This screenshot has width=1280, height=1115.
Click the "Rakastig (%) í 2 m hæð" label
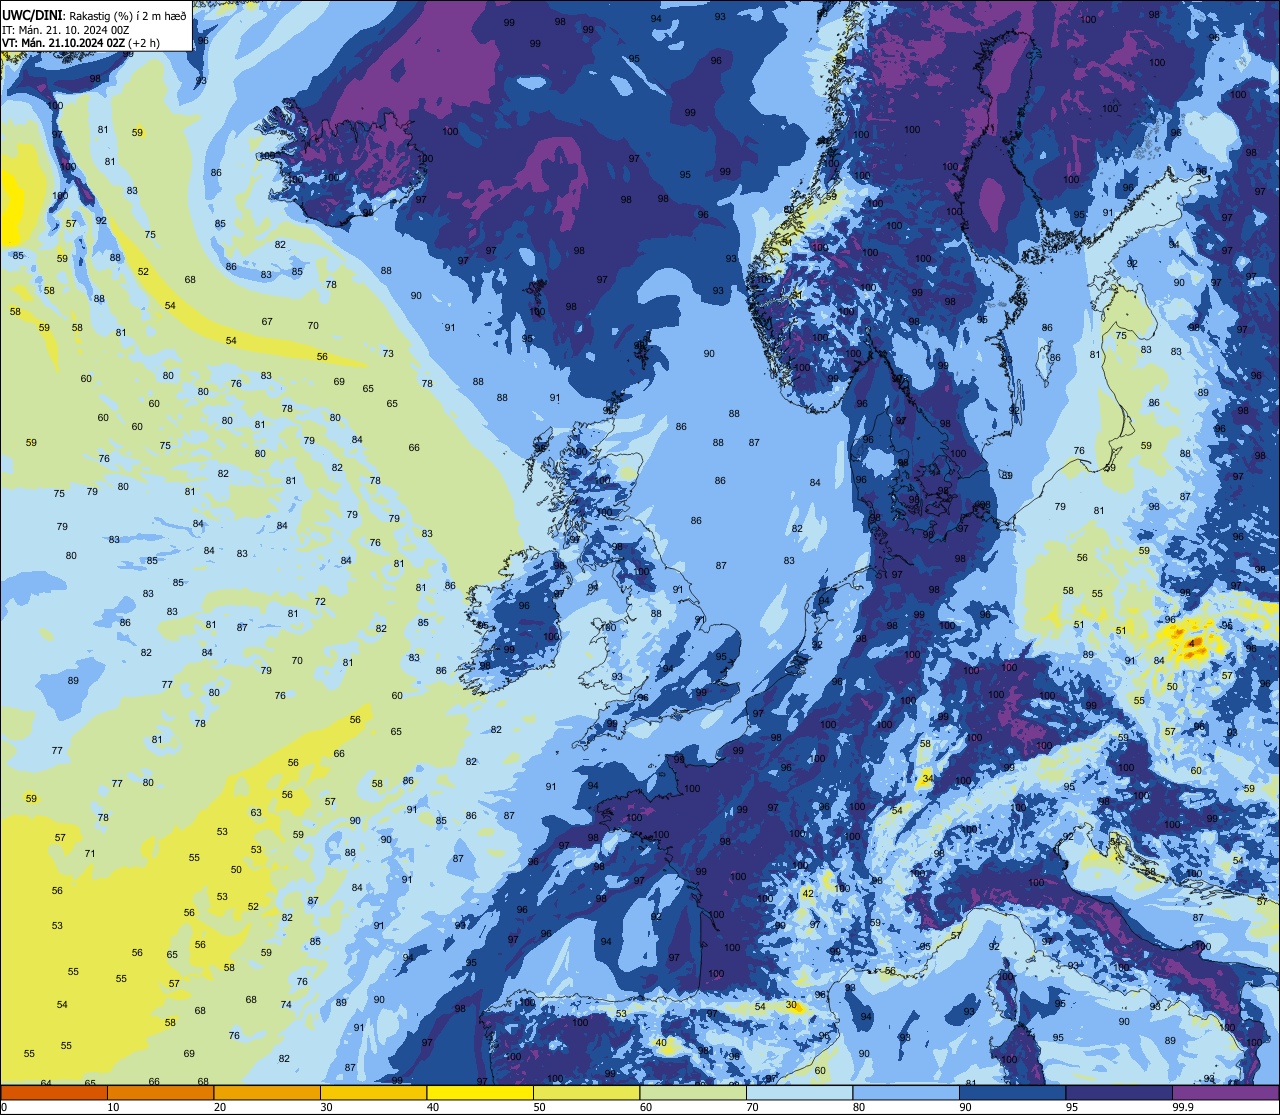tap(127, 16)
